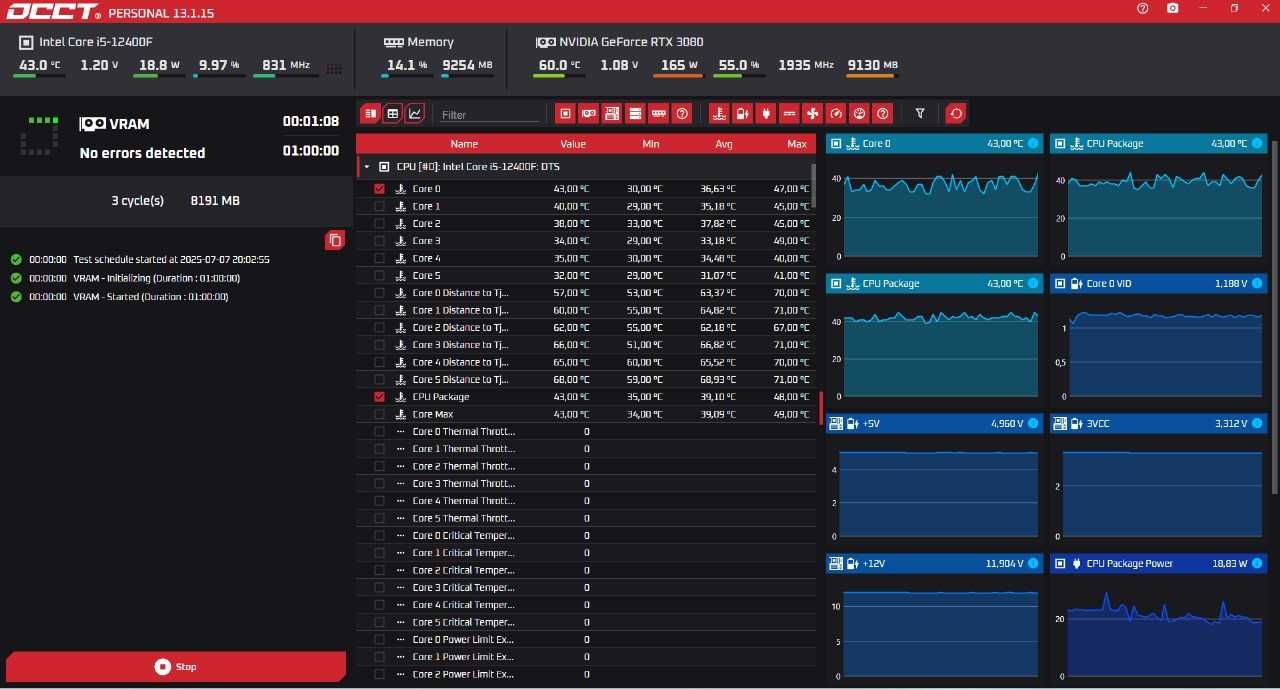Change the +5V graph color dot
The width and height of the screenshot is (1280, 690).
pyautogui.click(x=1033, y=424)
